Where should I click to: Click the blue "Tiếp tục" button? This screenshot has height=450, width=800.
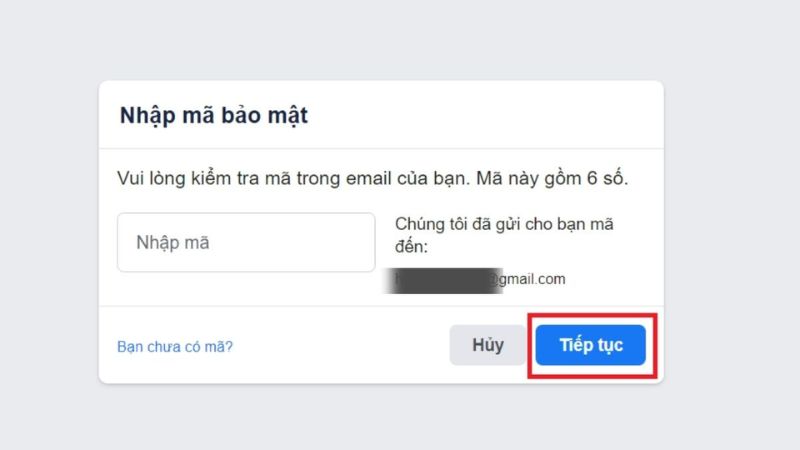click(x=591, y=346)
